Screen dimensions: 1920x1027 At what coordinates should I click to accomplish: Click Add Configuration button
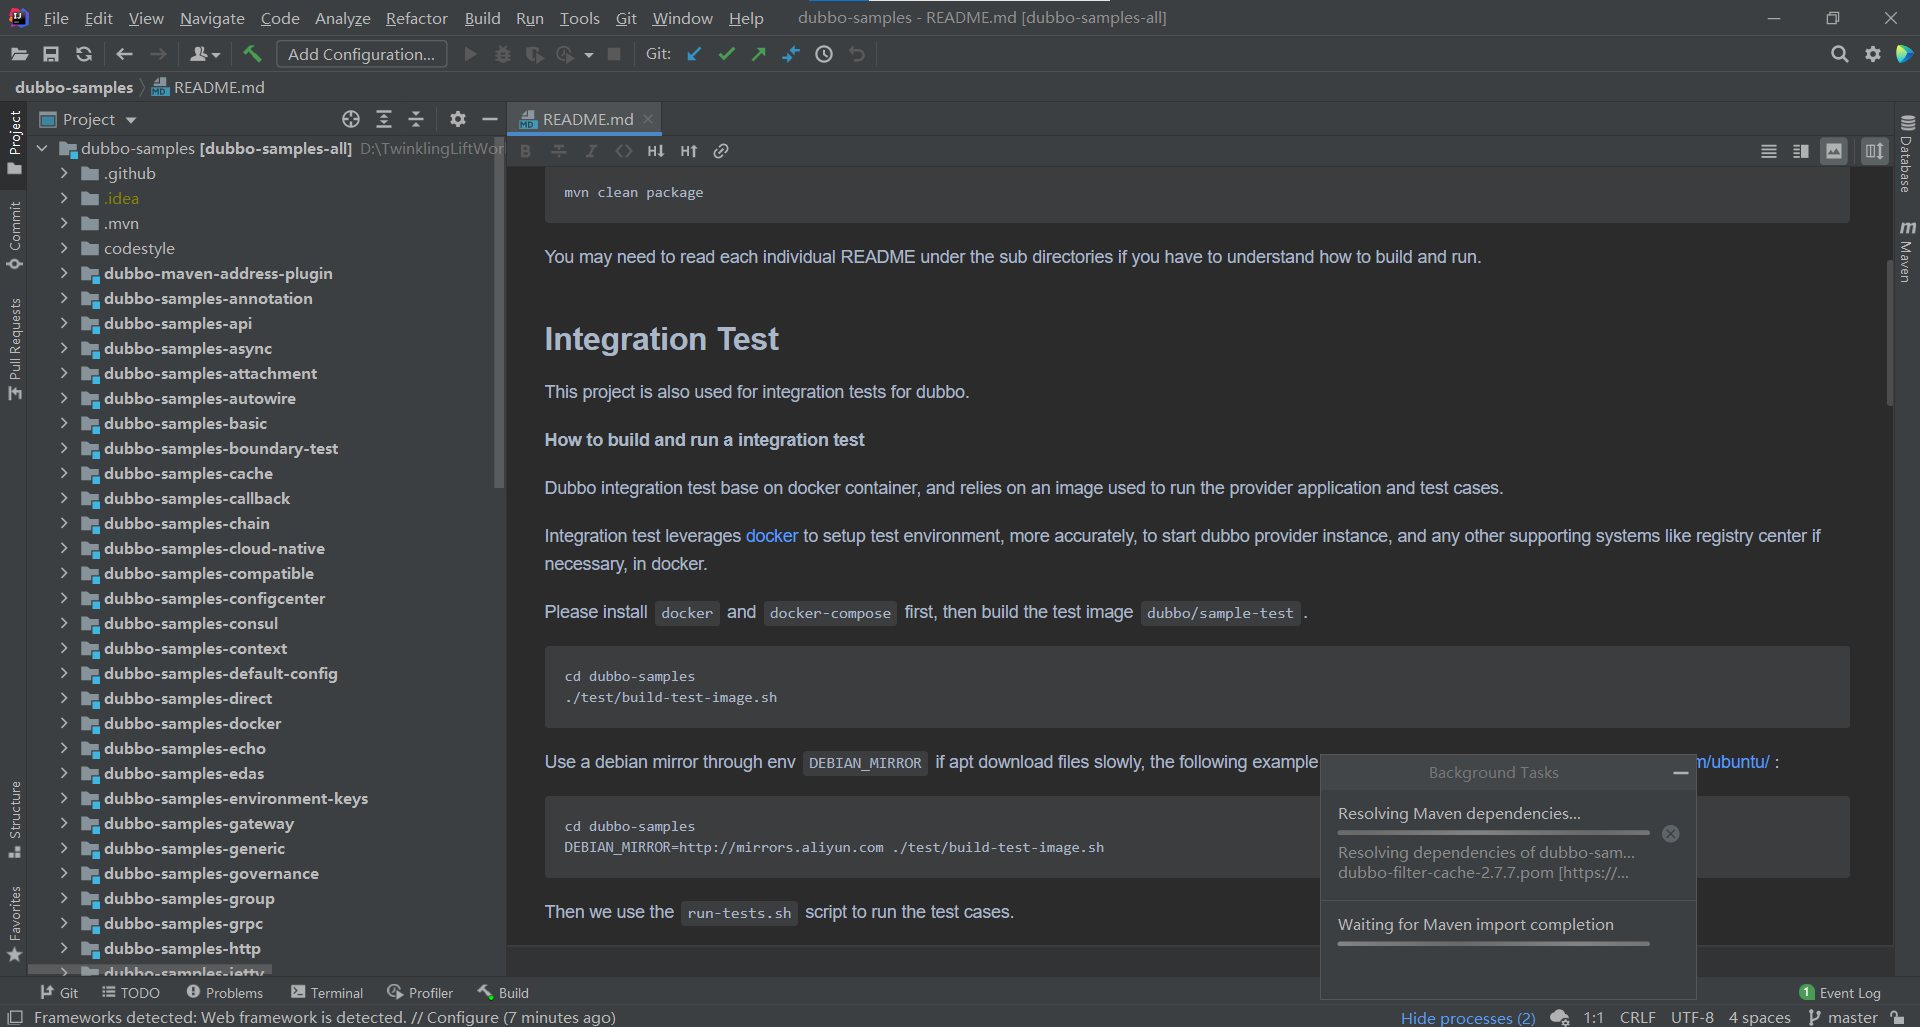click(361, 54)
